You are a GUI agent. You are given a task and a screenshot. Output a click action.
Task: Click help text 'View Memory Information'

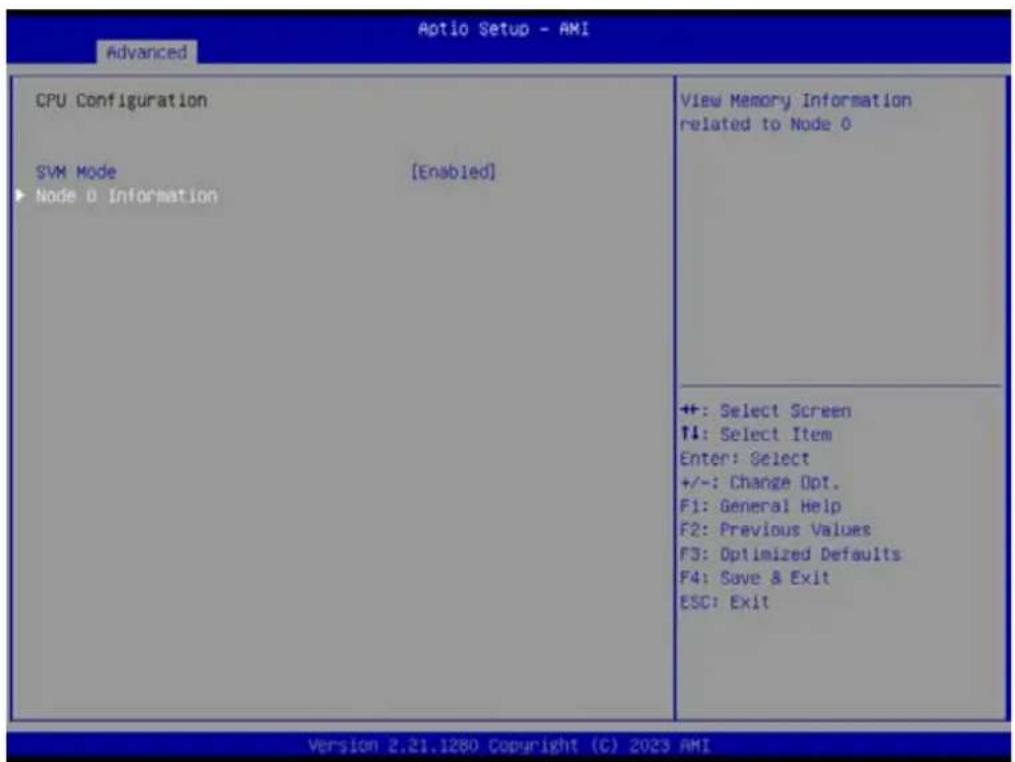click(796, 101)
